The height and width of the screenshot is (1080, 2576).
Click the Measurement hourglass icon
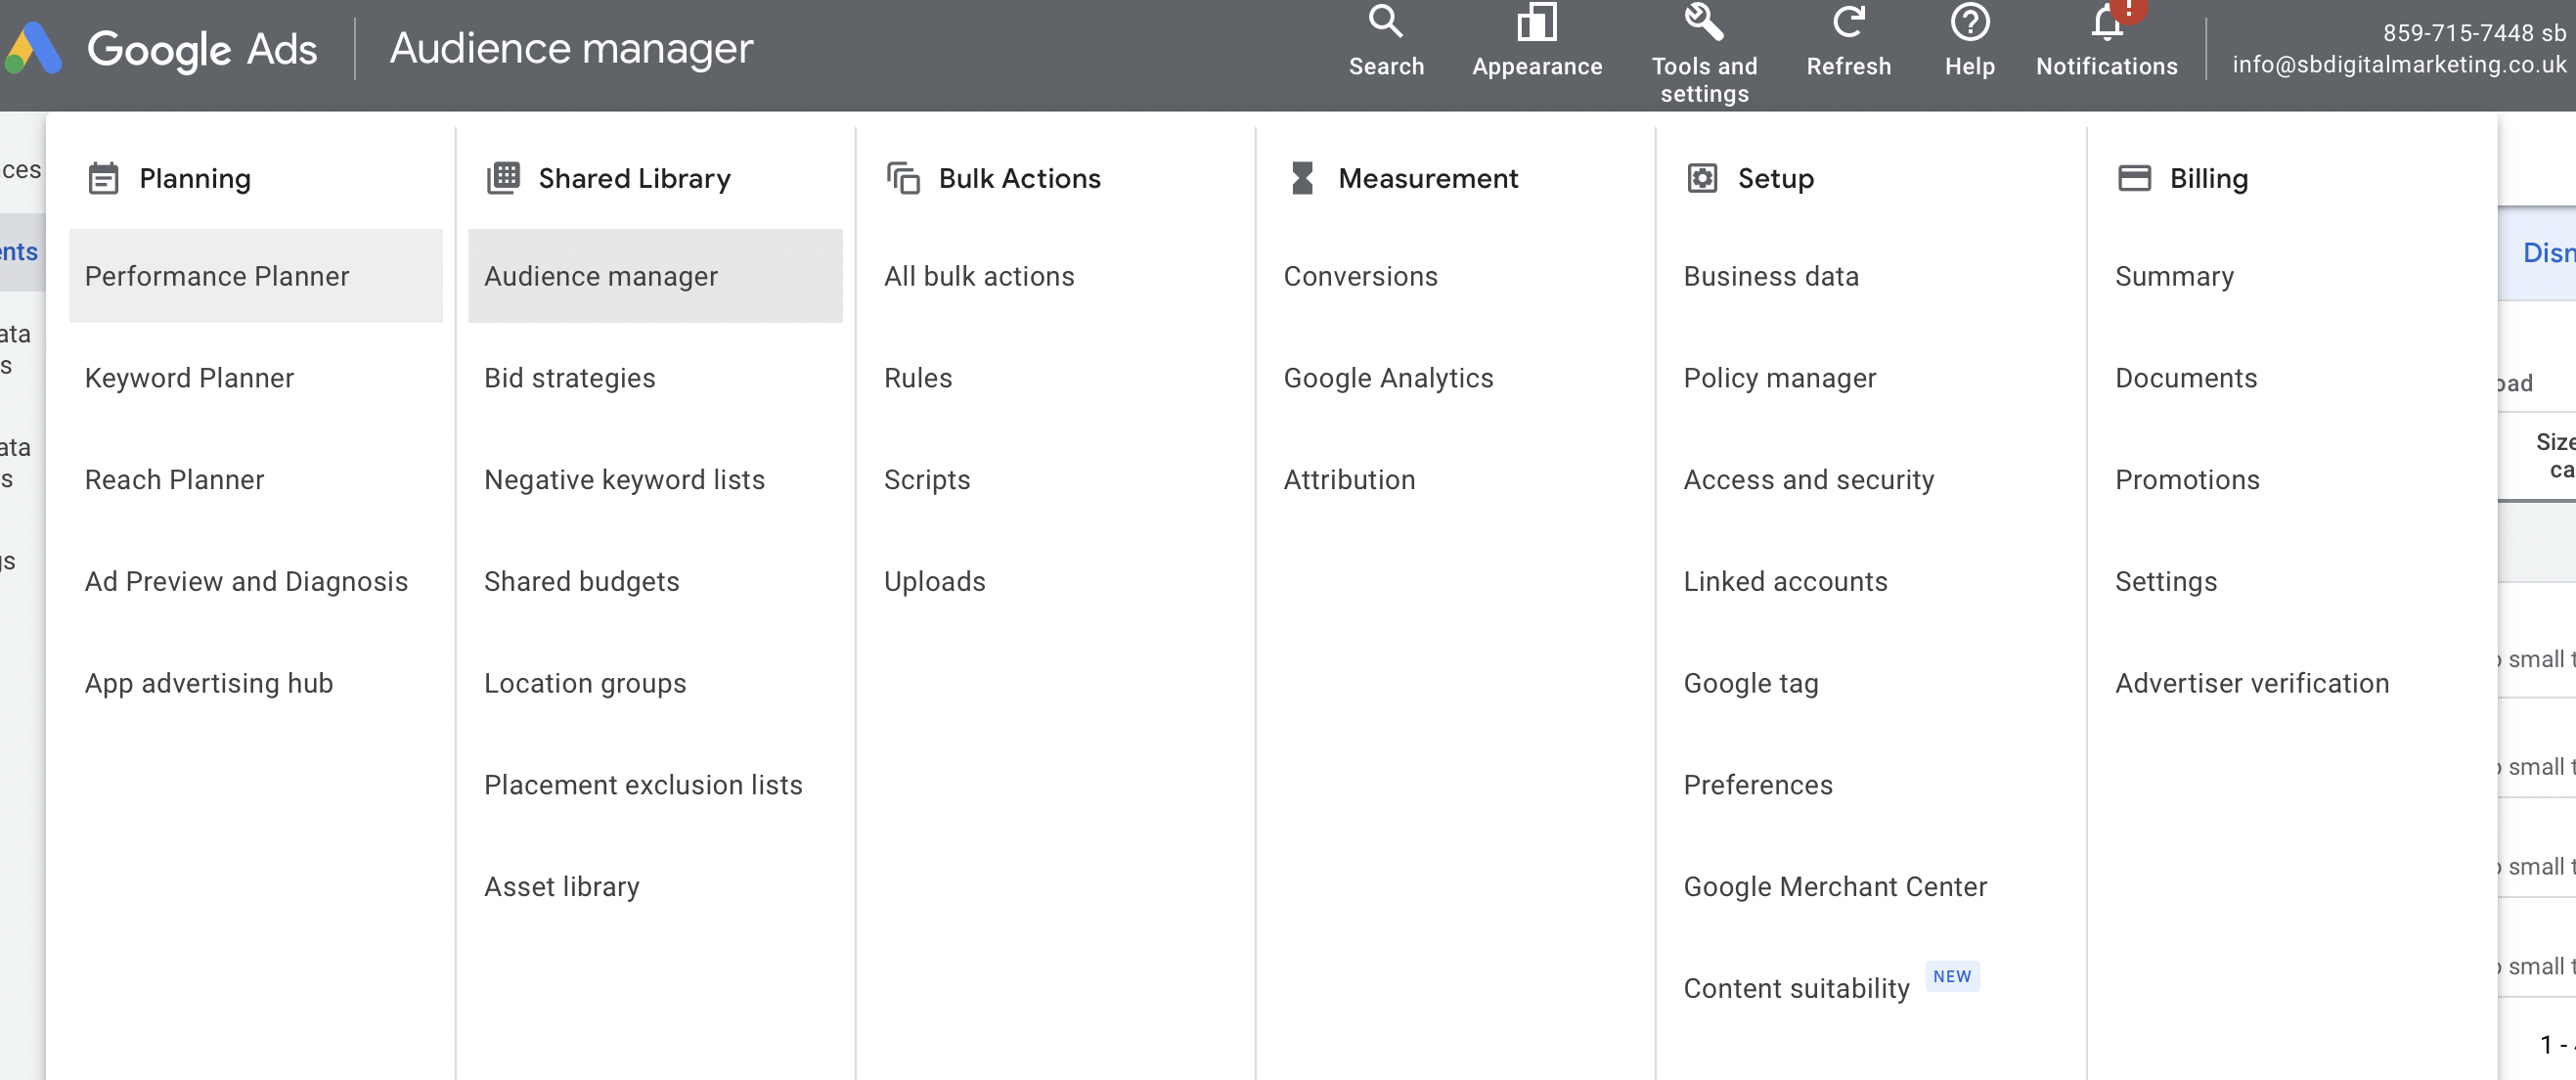tap(1302, 178)
